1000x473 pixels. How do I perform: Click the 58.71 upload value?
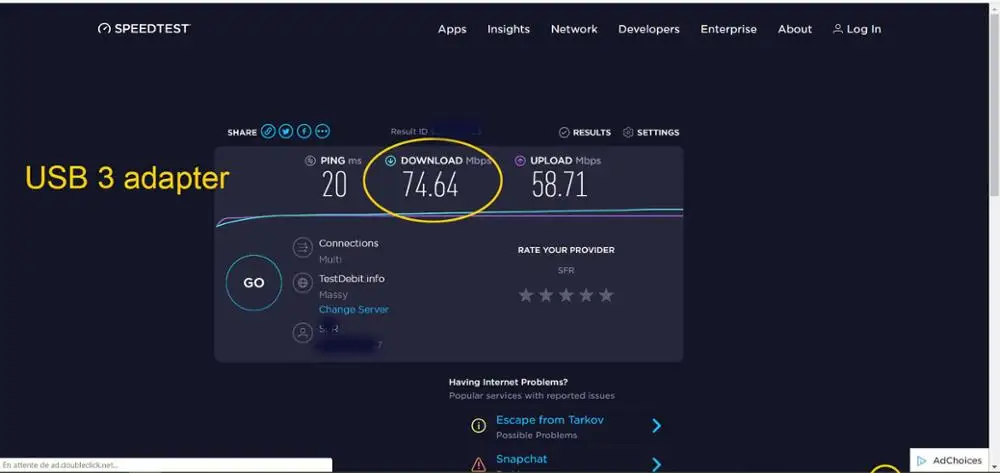click(559, 185)
